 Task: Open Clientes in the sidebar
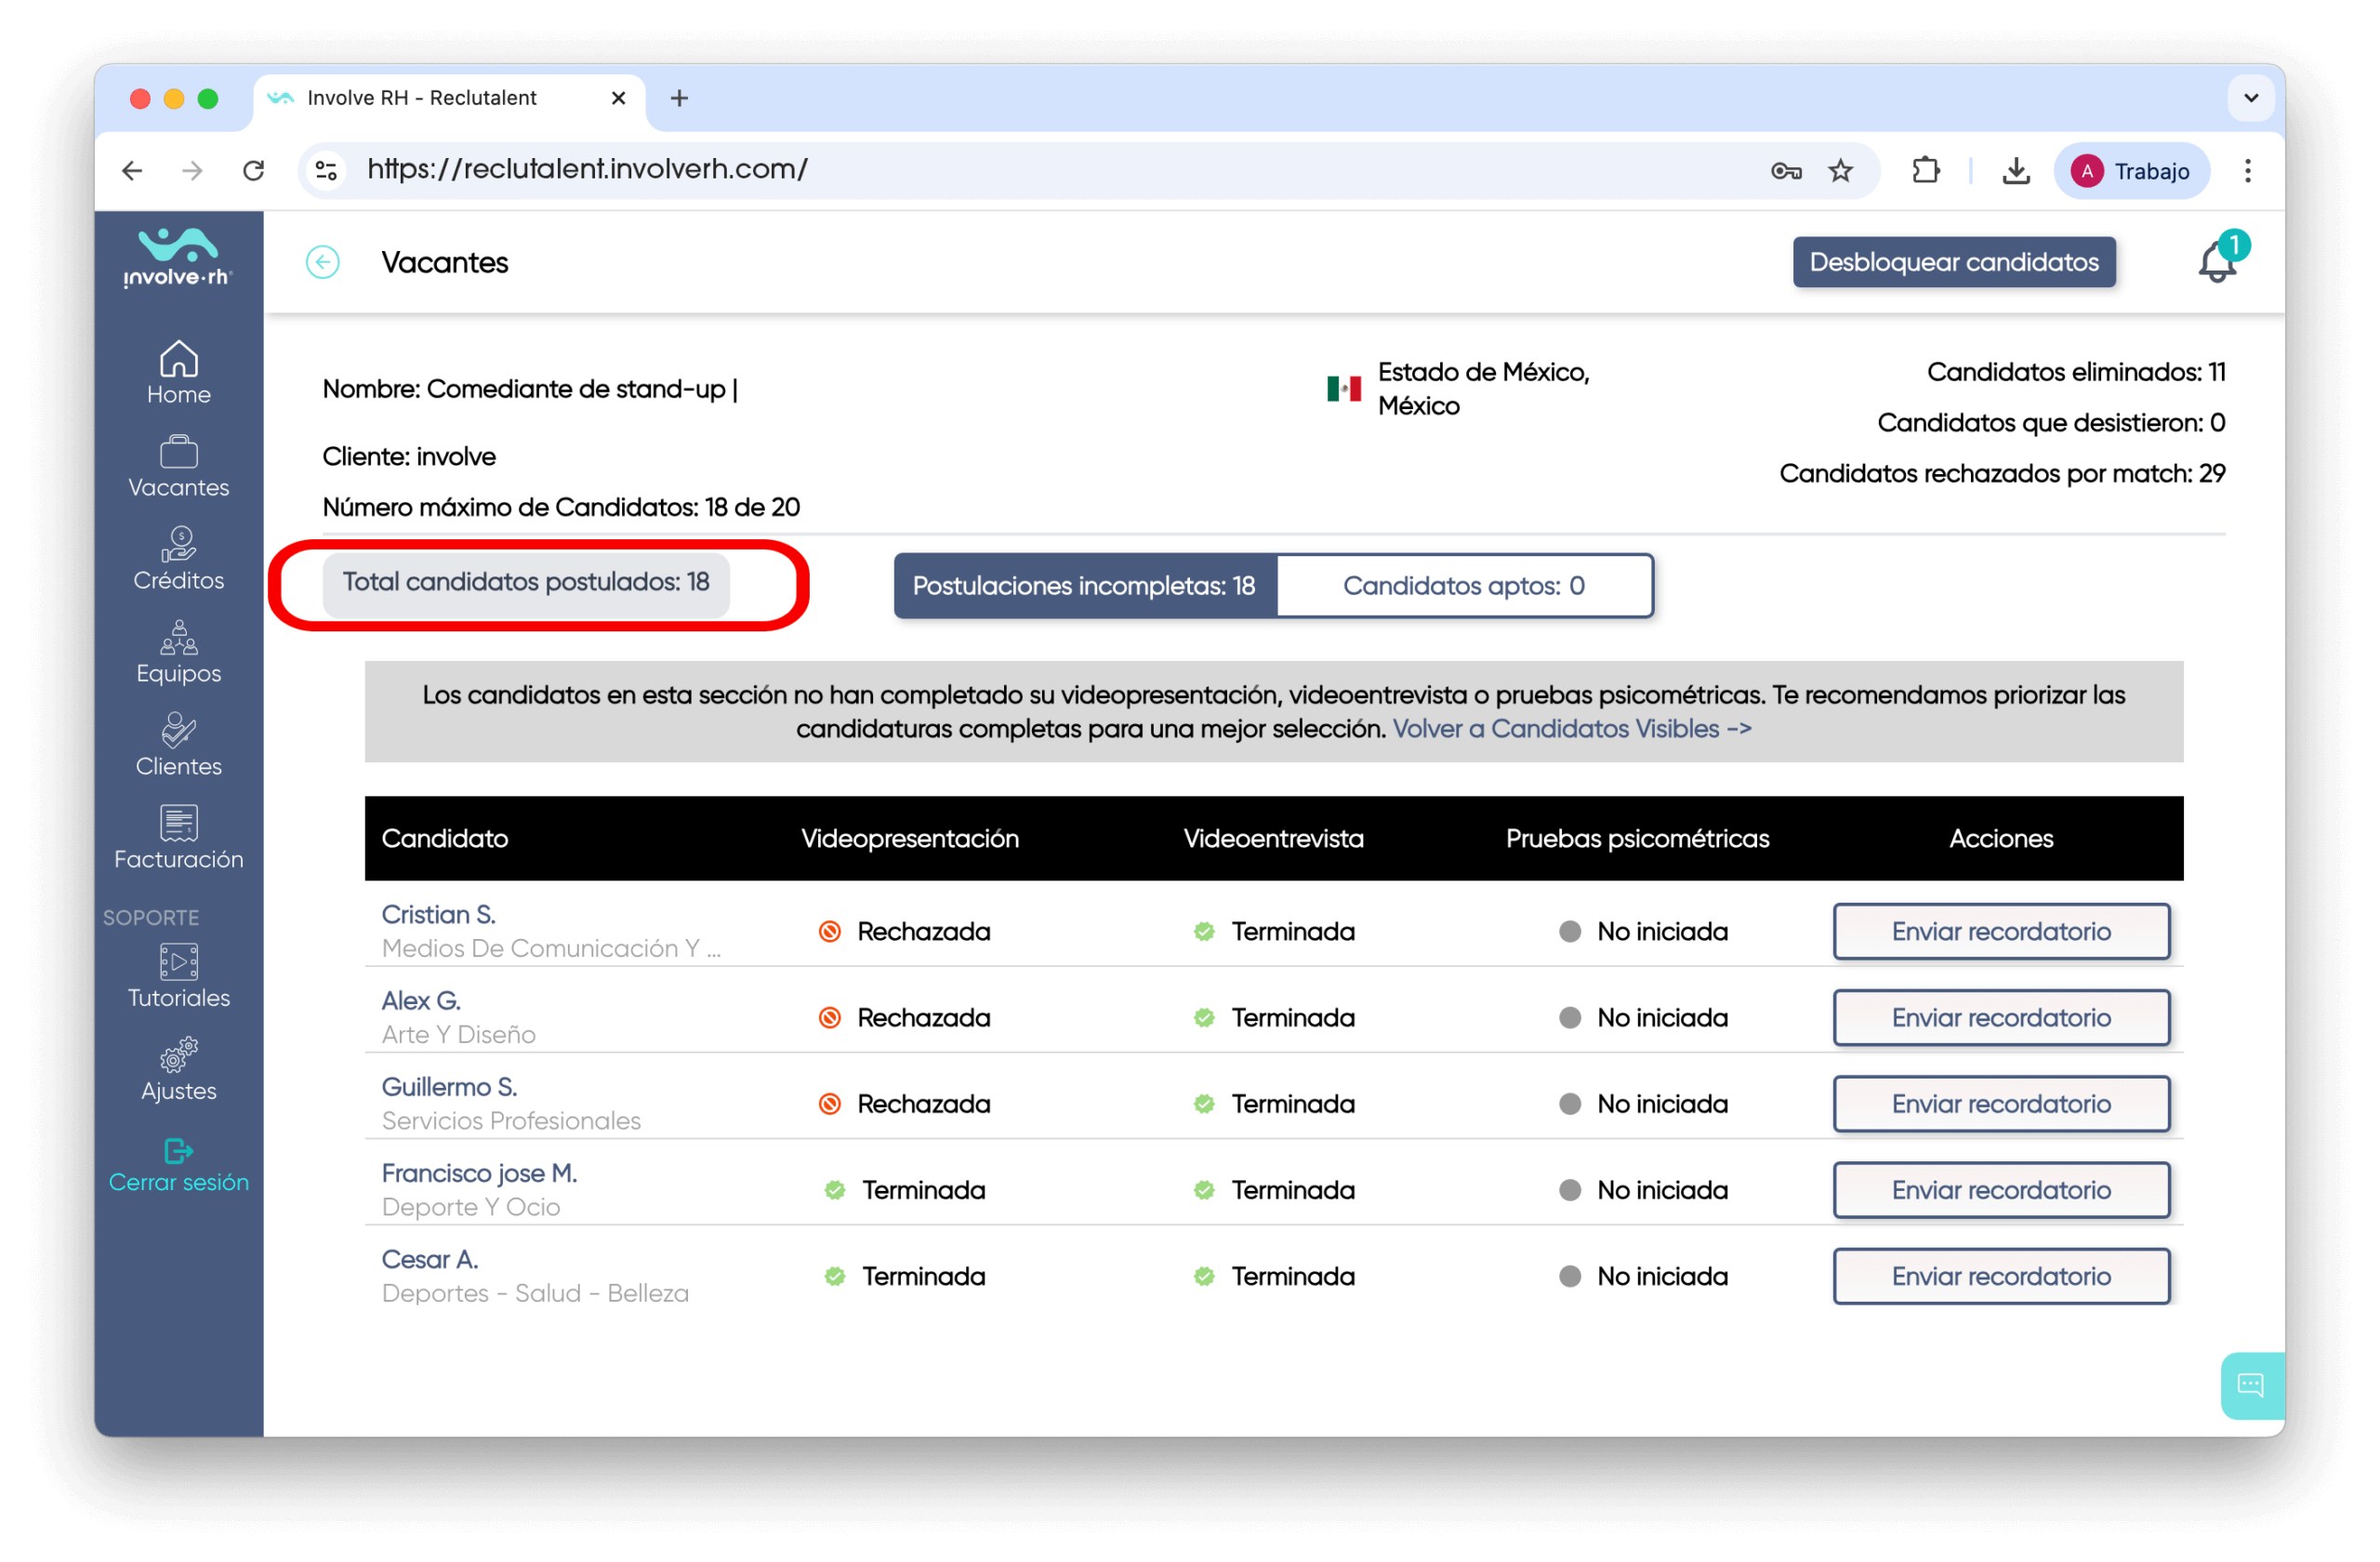pos(178,745)
